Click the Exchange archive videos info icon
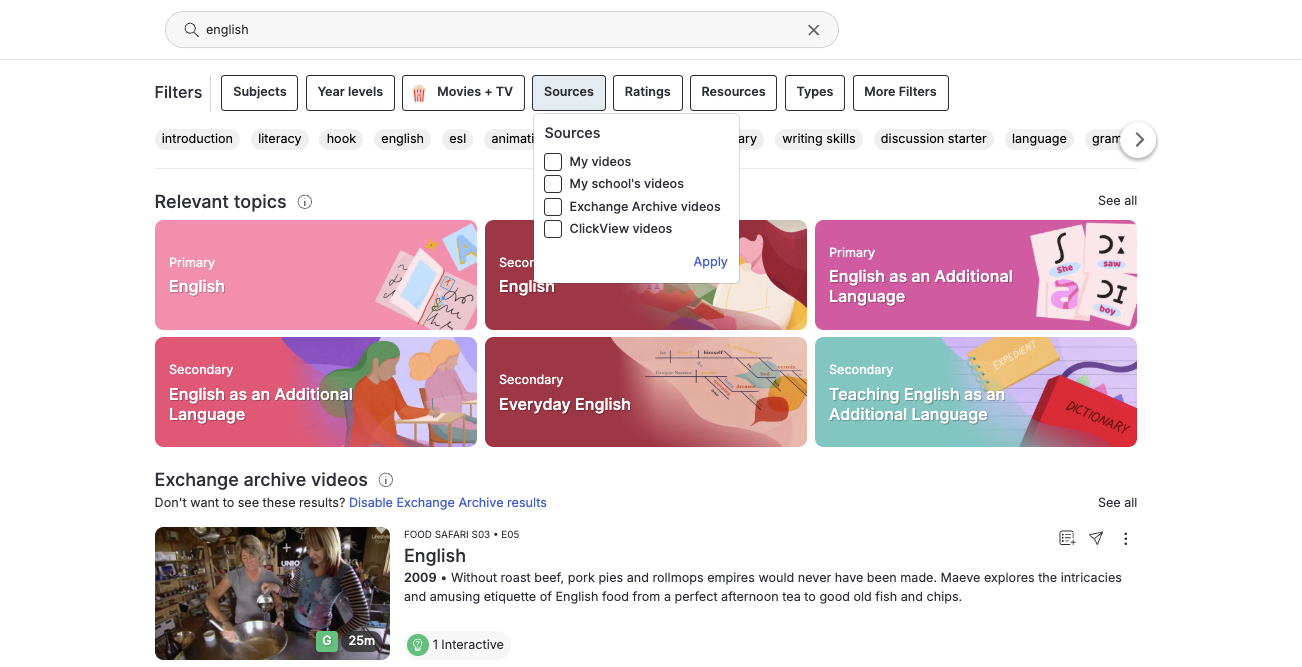1302x667 pixels. coord(386,480)
